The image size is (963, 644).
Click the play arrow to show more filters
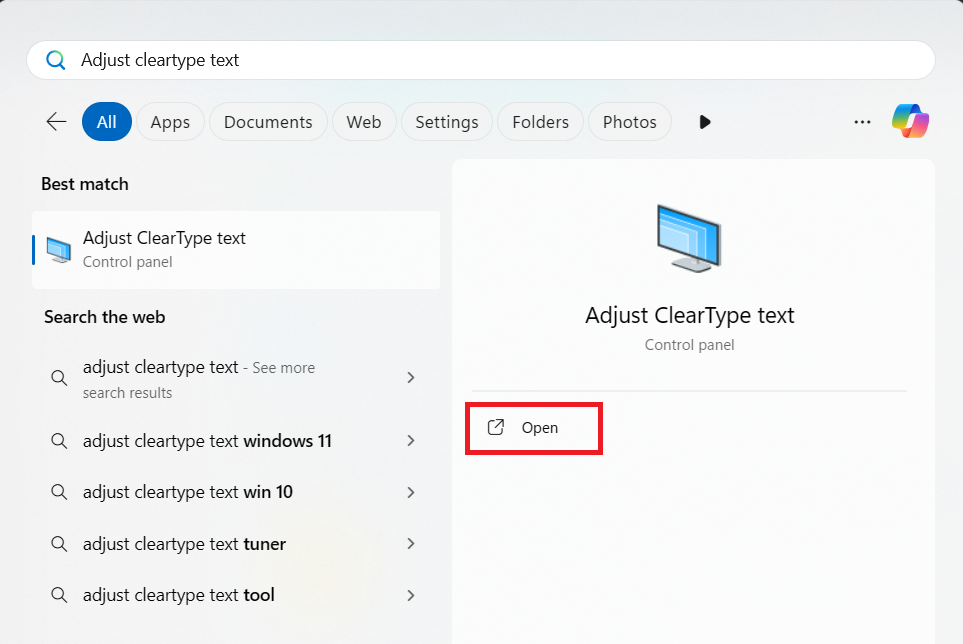pyautogui.click(x=705, y=122)
